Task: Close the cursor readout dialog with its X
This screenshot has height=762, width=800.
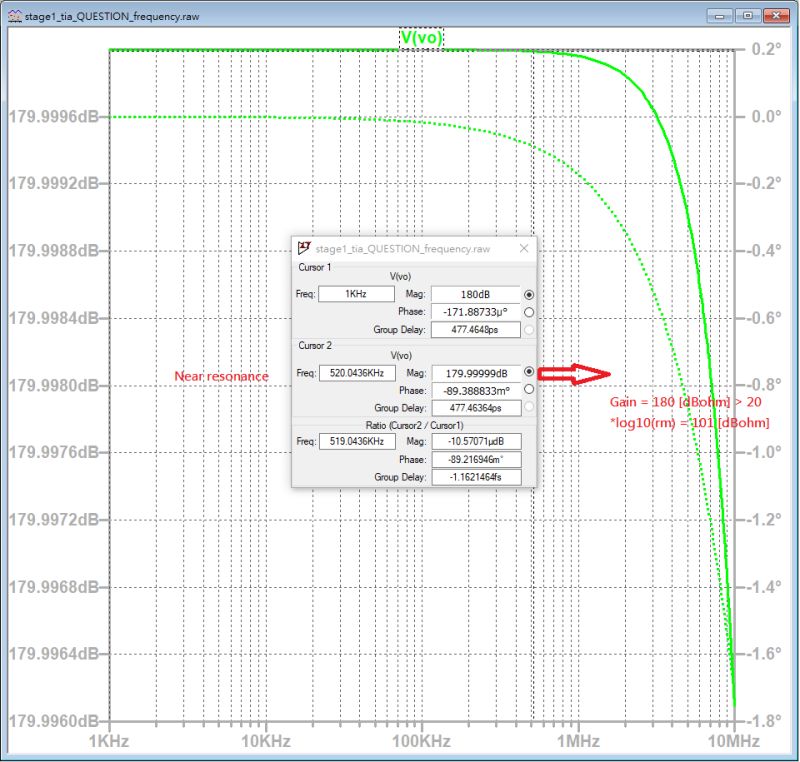Action: point(524,248)
